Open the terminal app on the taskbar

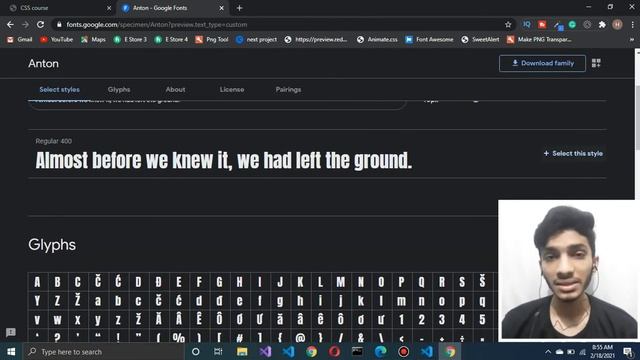[357, 351]
